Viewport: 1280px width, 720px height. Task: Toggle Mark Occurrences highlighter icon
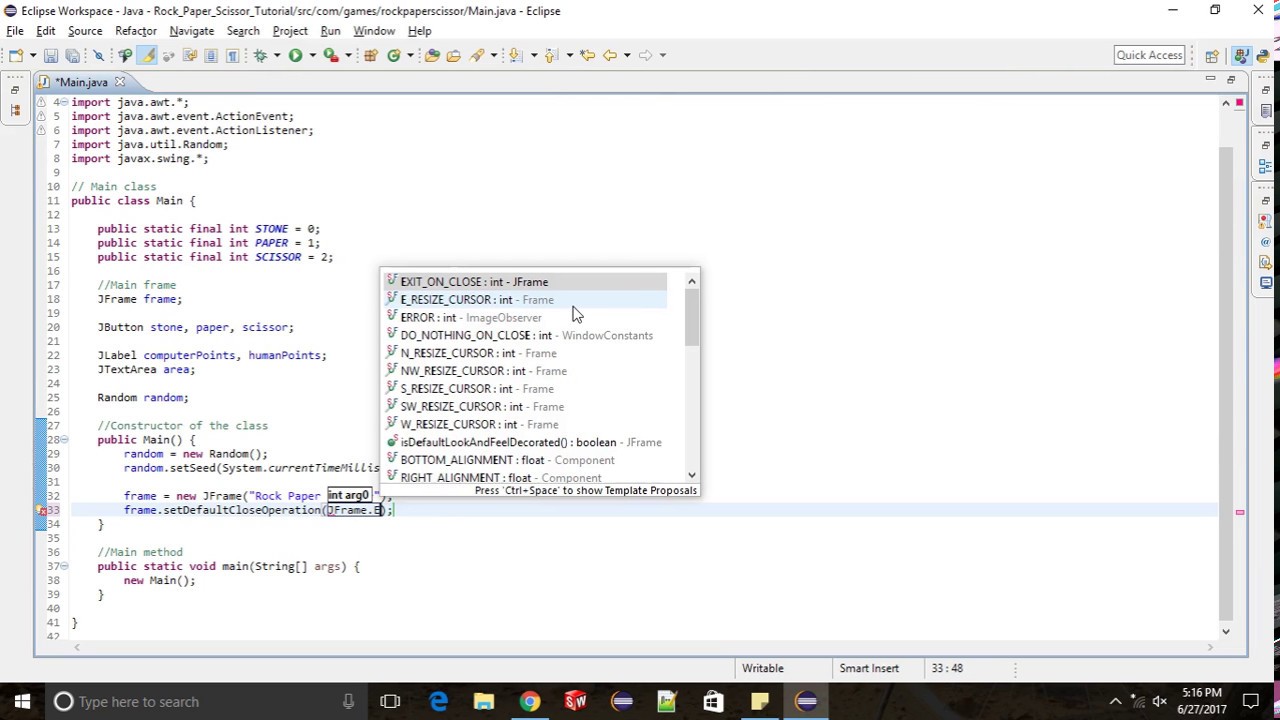tap(148, 55)
